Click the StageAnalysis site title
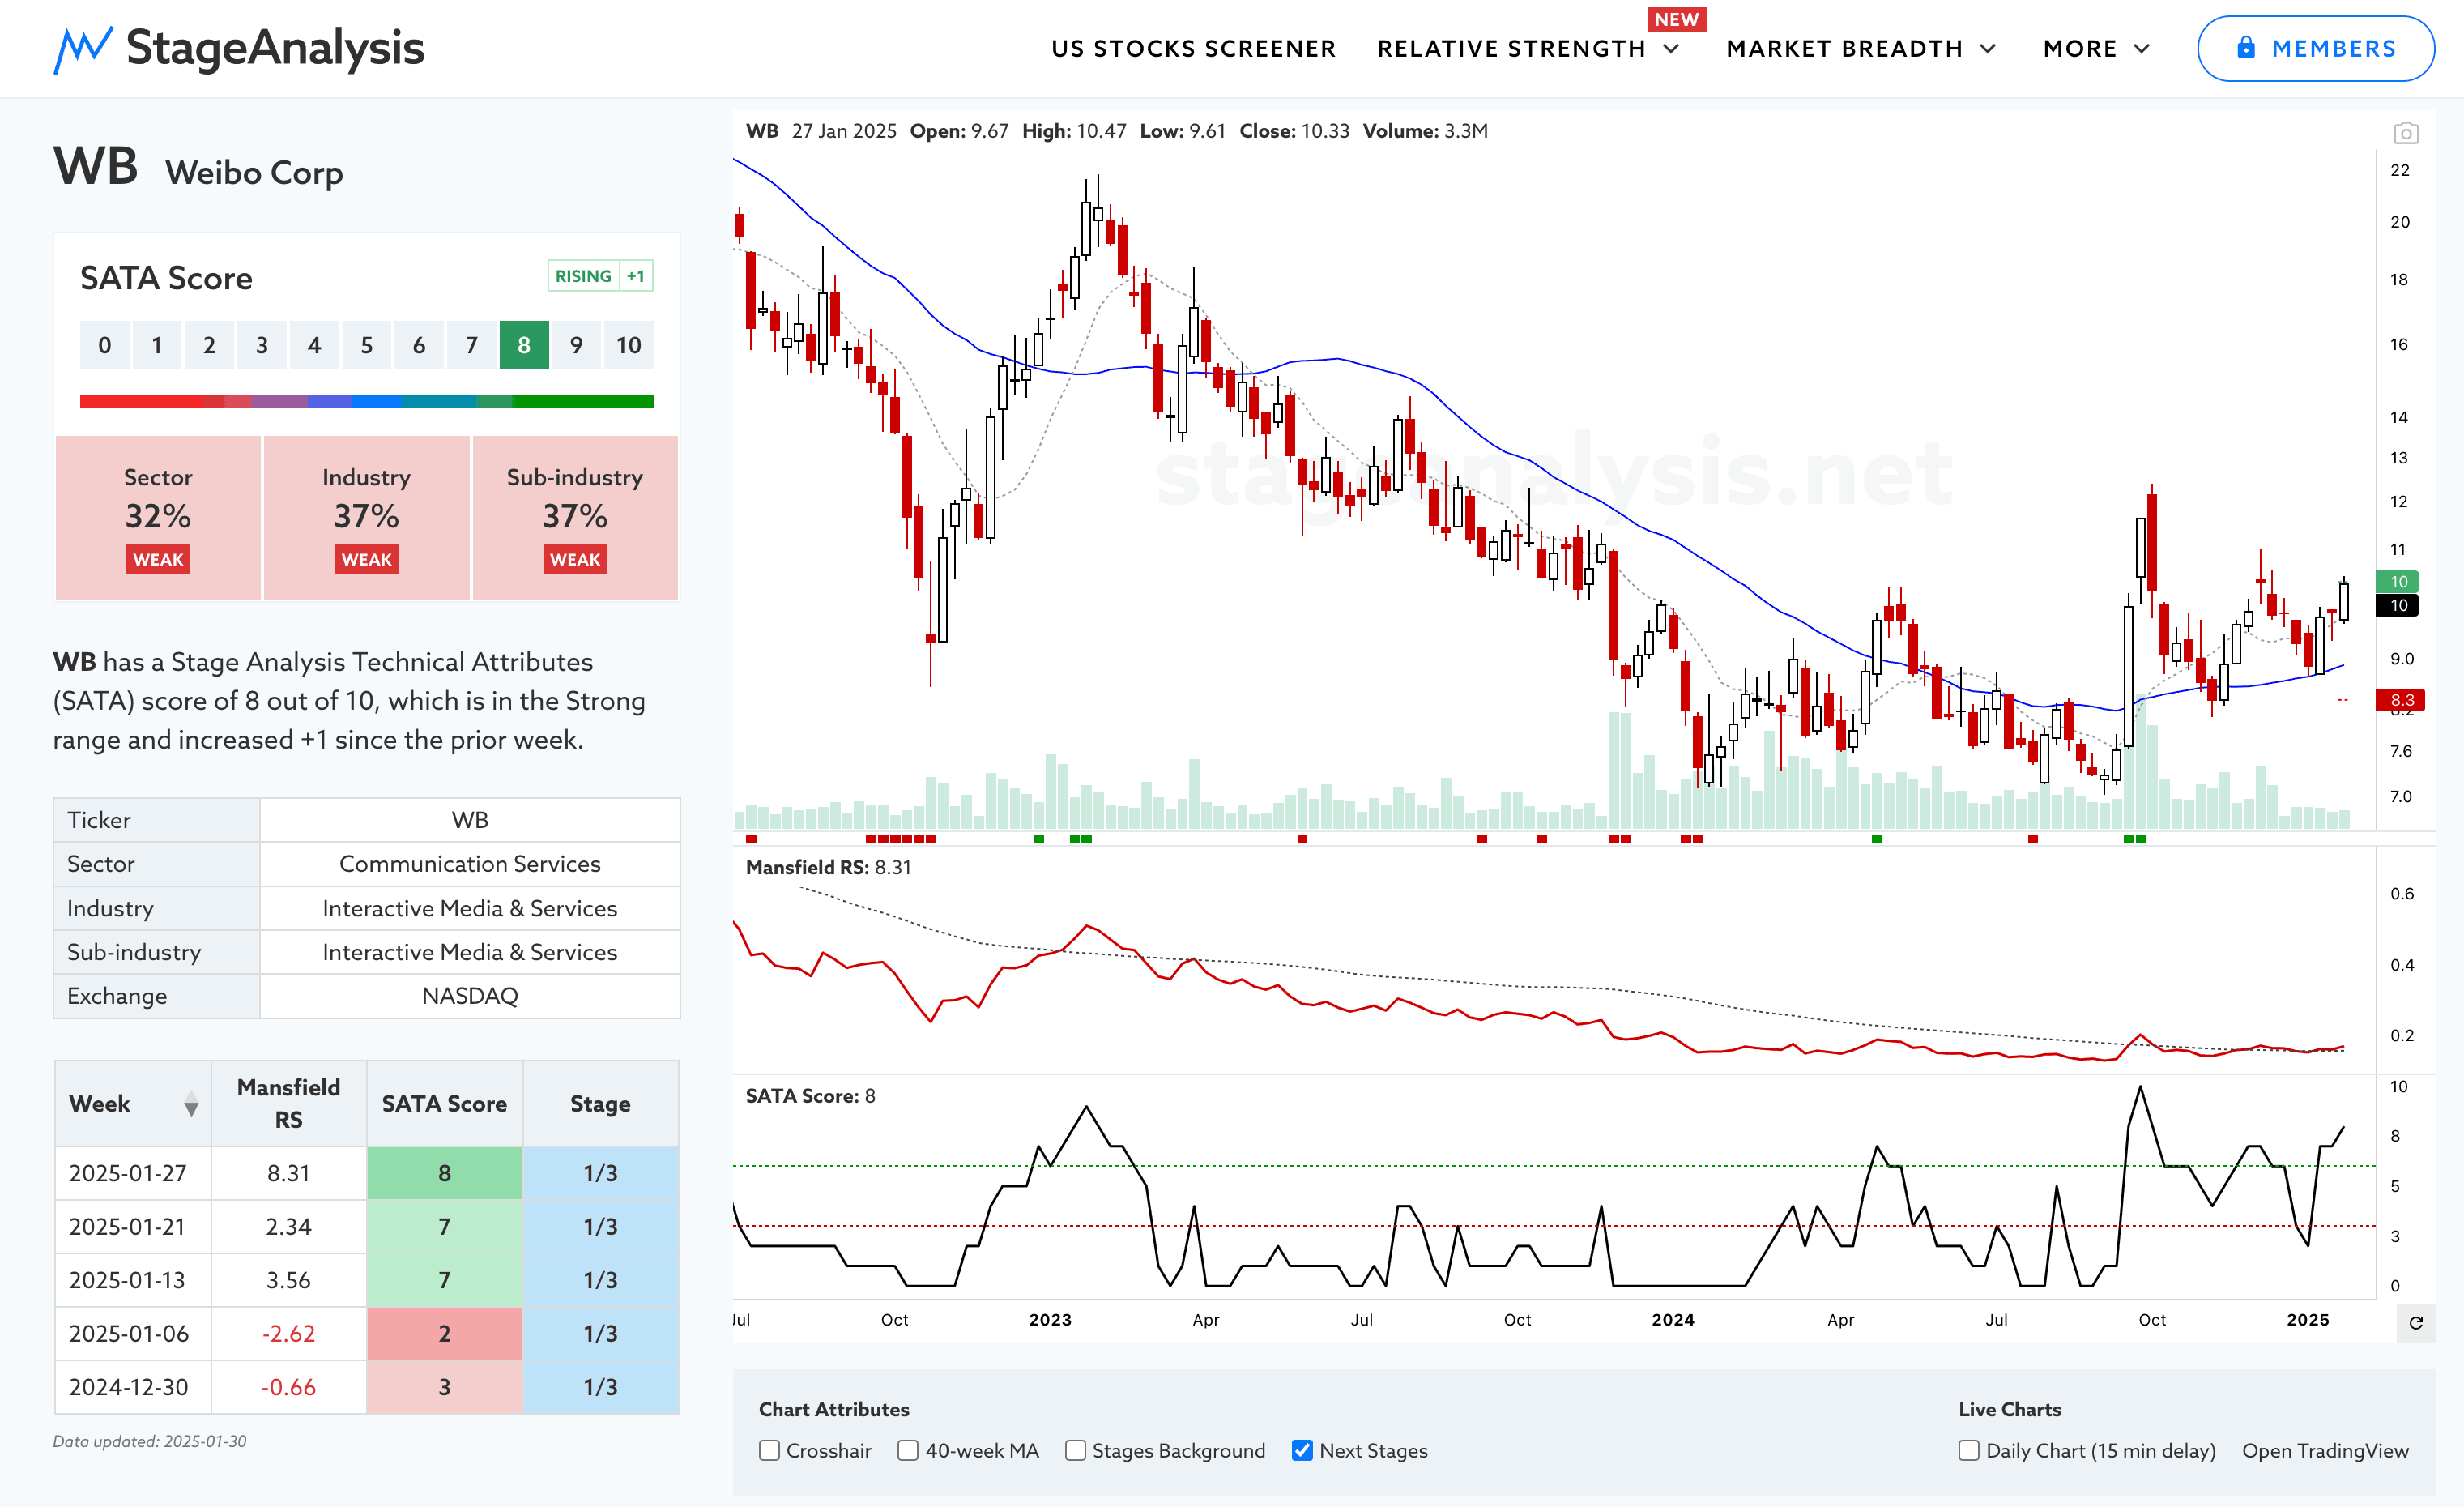 pyautogui.click(x=275, y=47)
